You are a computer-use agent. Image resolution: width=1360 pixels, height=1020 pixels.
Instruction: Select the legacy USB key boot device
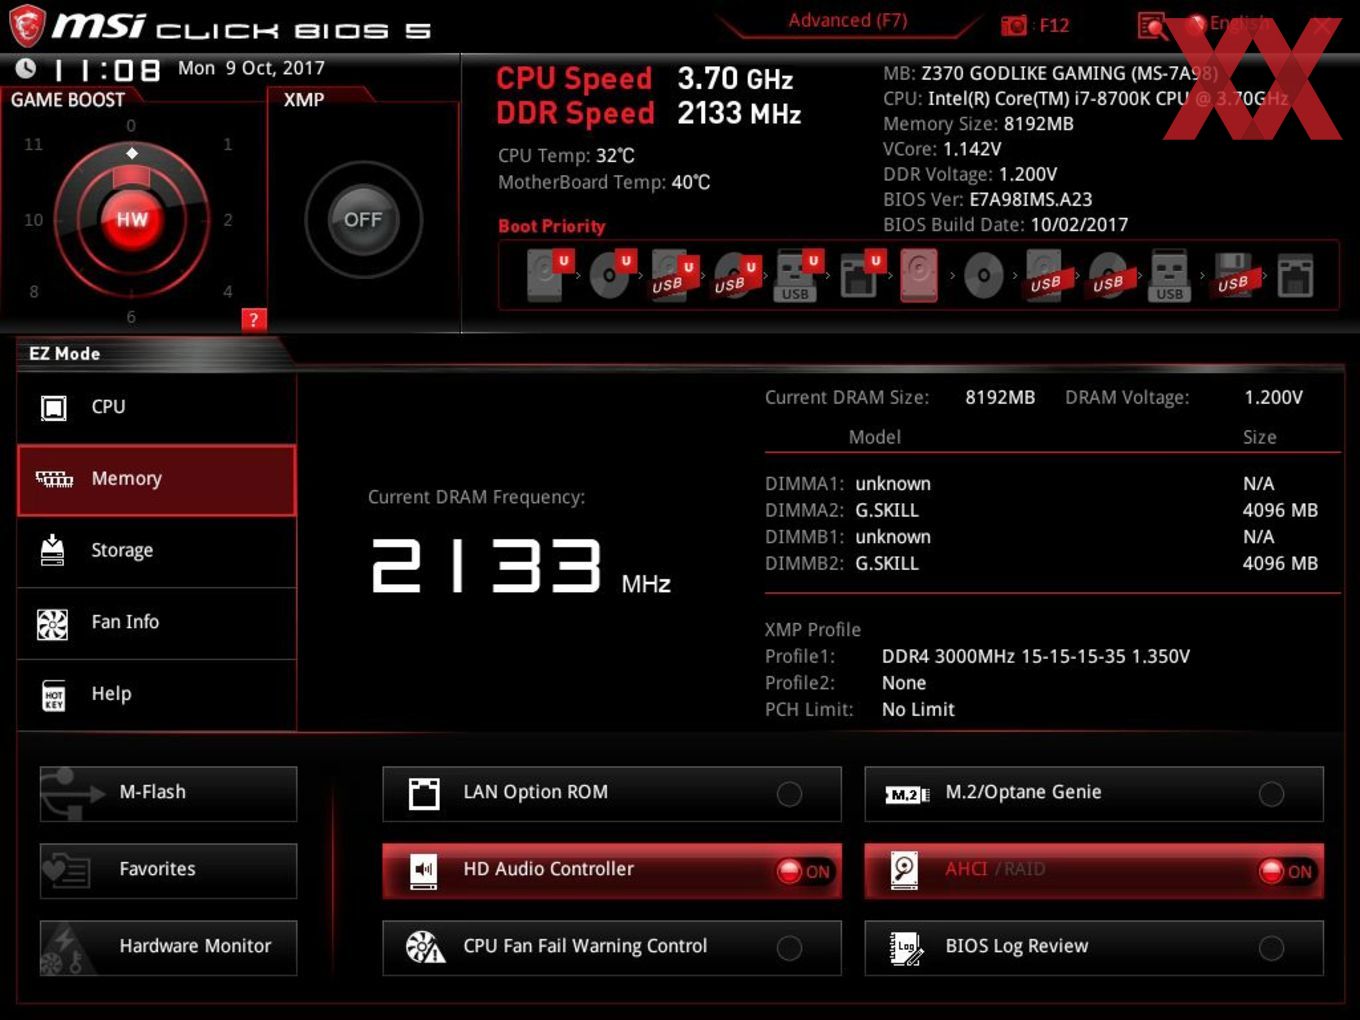(1169, 275)
